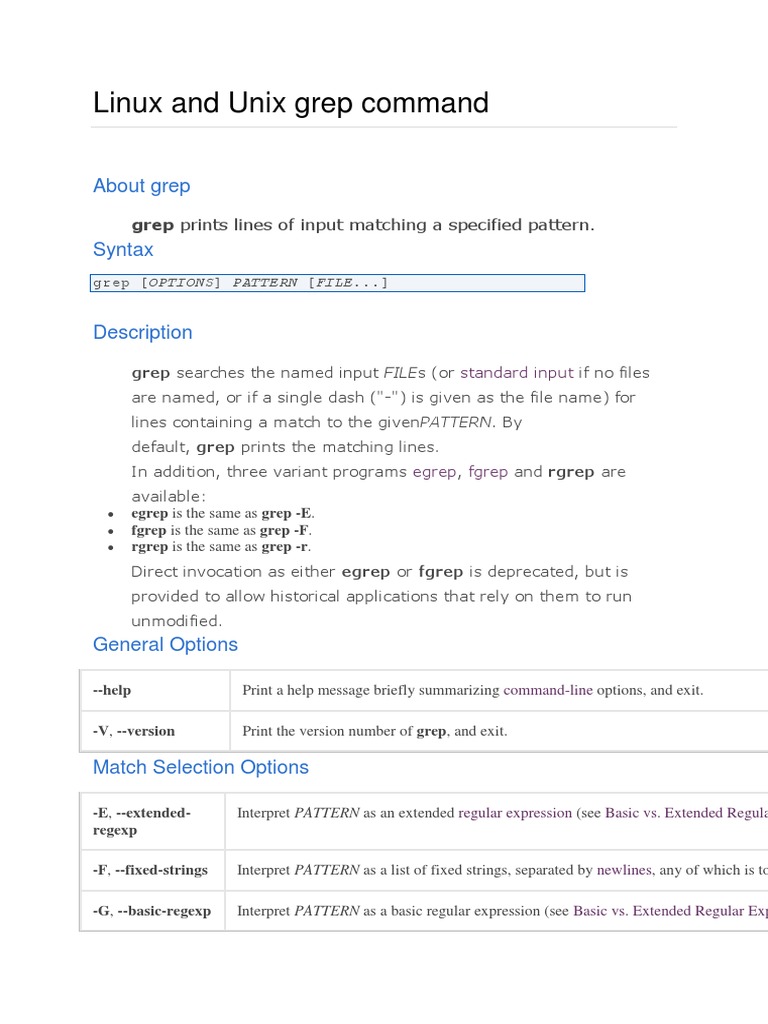The width and height of the screenshot is (768, 1024).
Task: Click the "Syntax" section heading
Action: 123,250
